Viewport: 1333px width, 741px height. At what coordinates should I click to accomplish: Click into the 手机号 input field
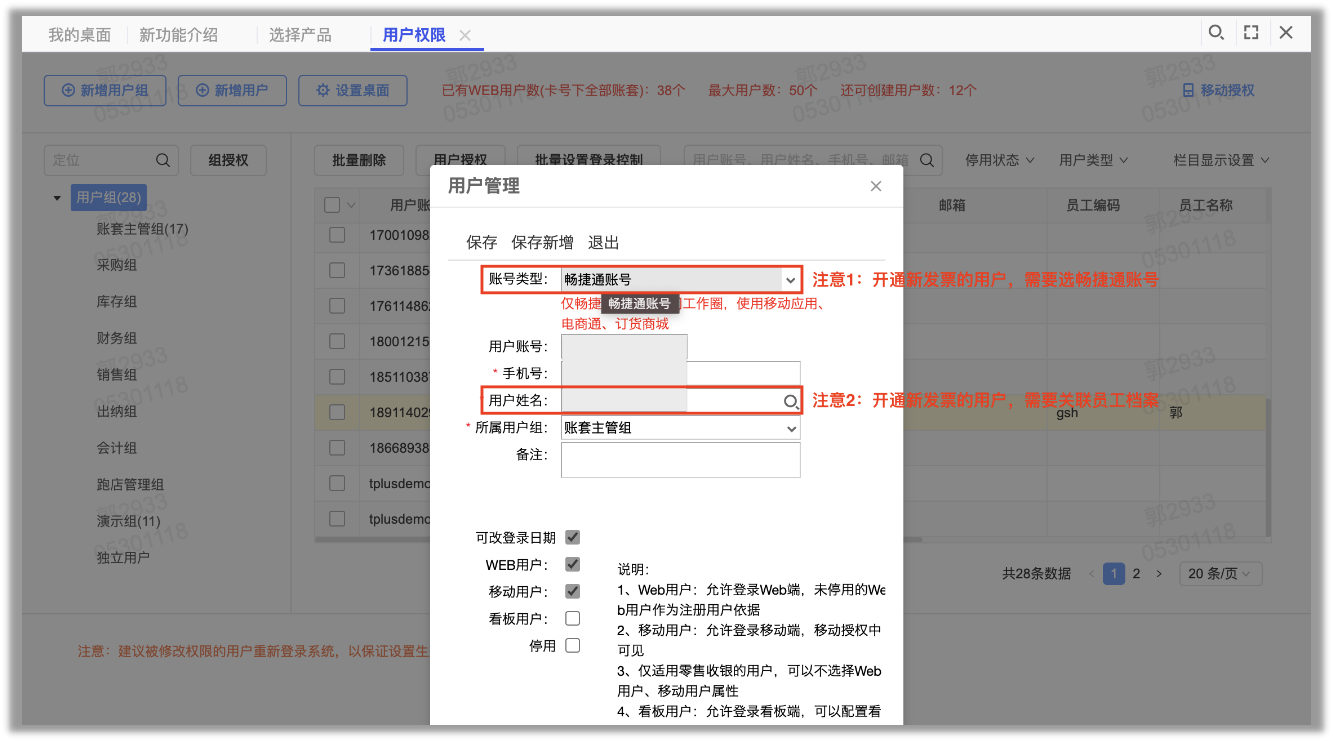(x=680, y=374)
